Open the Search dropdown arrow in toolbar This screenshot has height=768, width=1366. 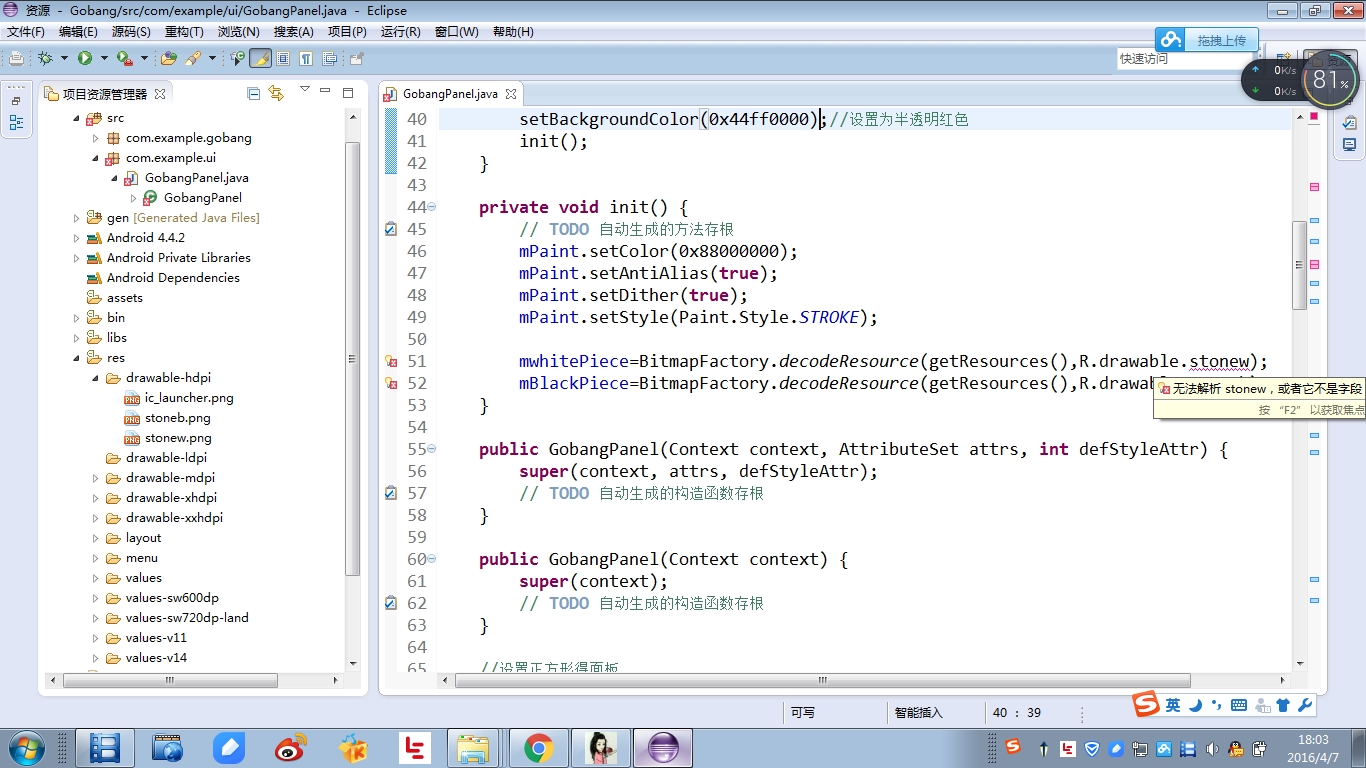tap(211, 58)
